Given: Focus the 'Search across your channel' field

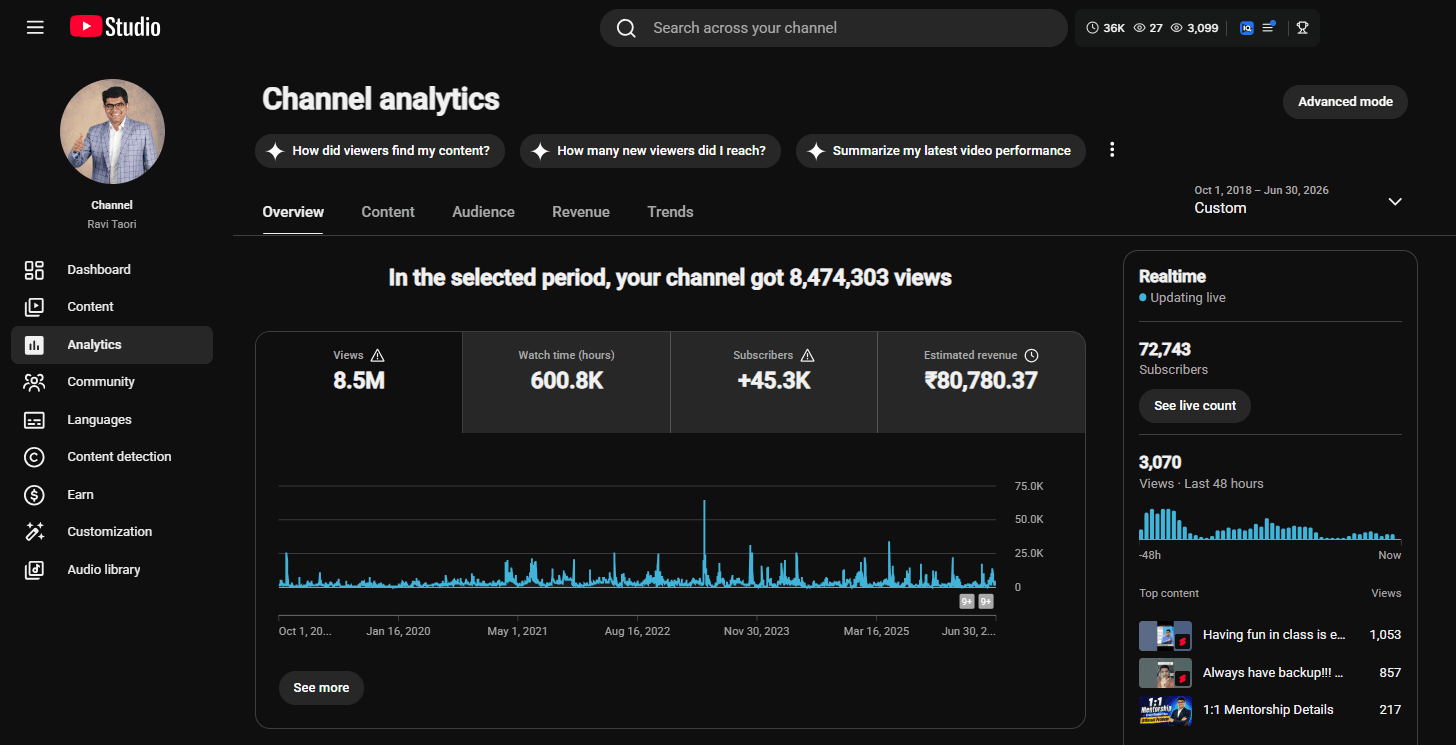Looking at the screenshot, I should point(834,28).
